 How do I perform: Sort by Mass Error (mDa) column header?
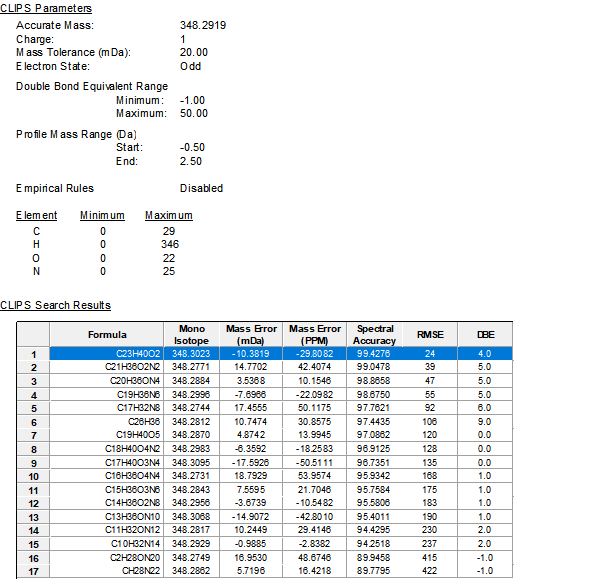(251, 335)
